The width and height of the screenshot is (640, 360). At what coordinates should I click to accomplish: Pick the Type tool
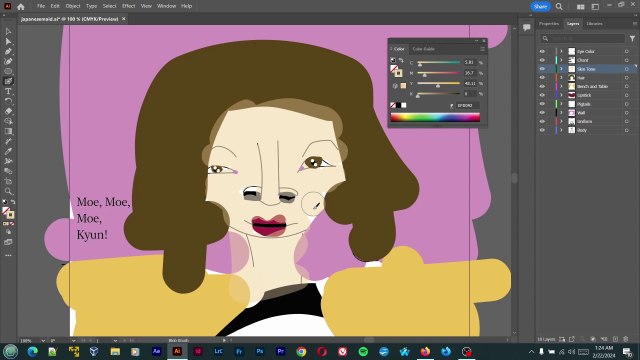coord(8,91)
